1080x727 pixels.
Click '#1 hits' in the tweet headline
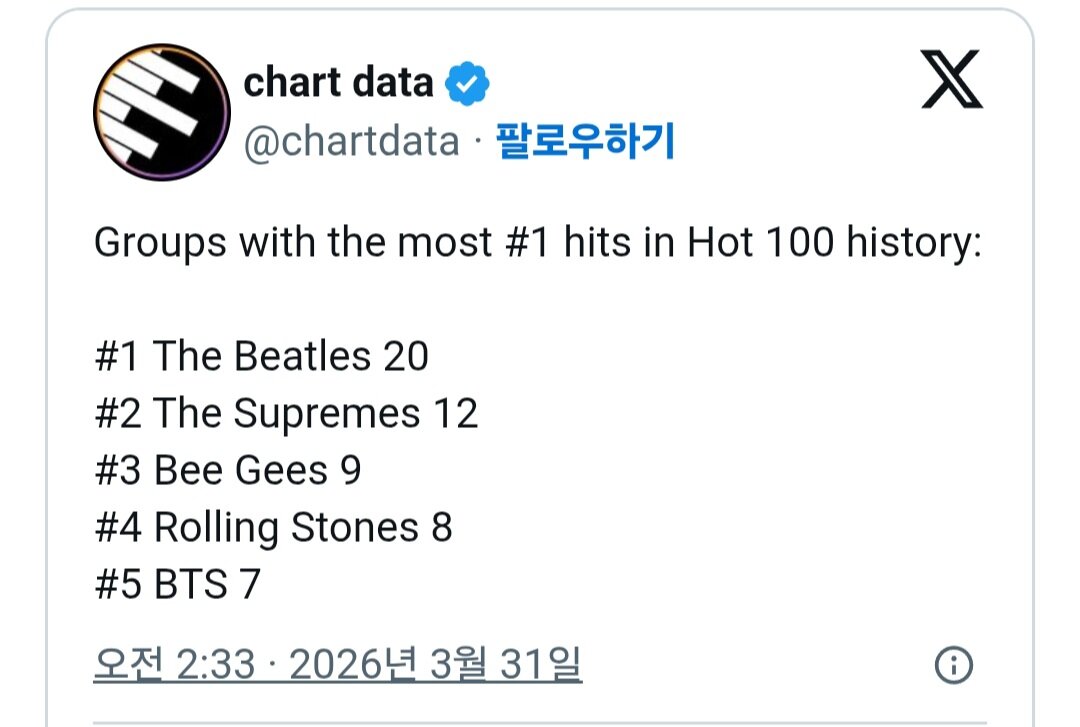(559, 243)
